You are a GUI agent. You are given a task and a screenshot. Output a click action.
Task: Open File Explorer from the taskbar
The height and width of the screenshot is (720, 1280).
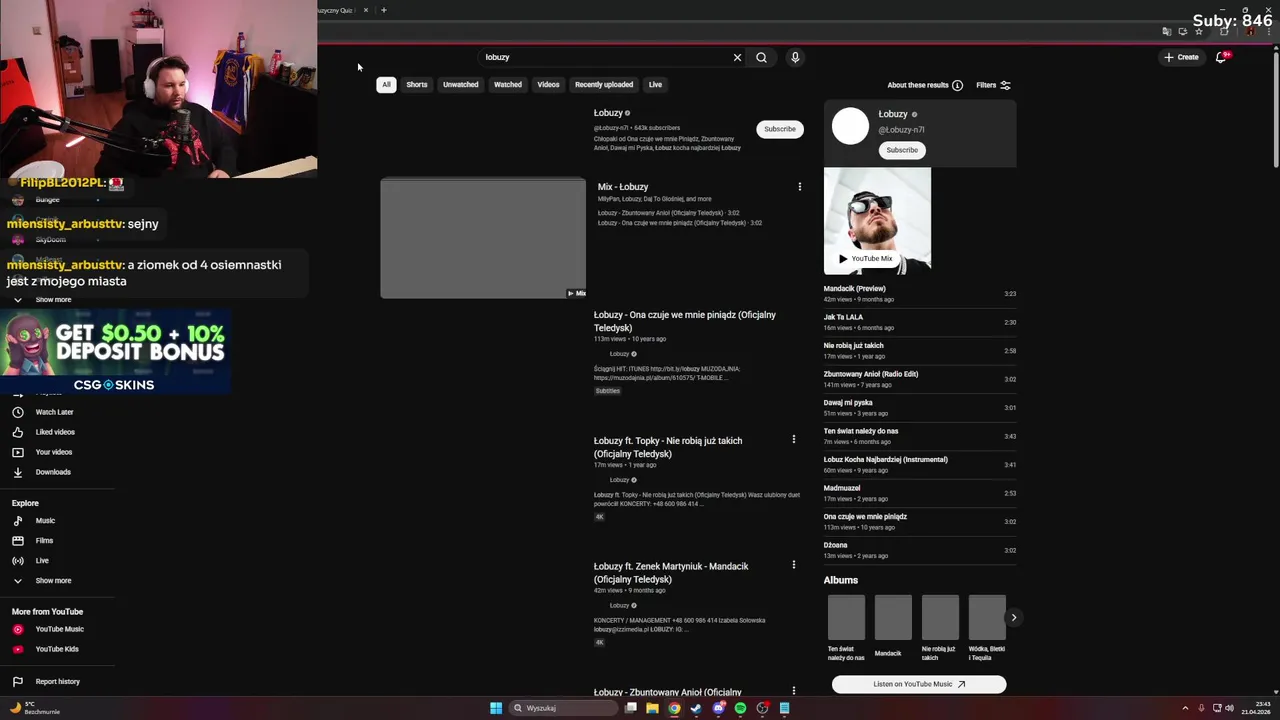[652, 708]
